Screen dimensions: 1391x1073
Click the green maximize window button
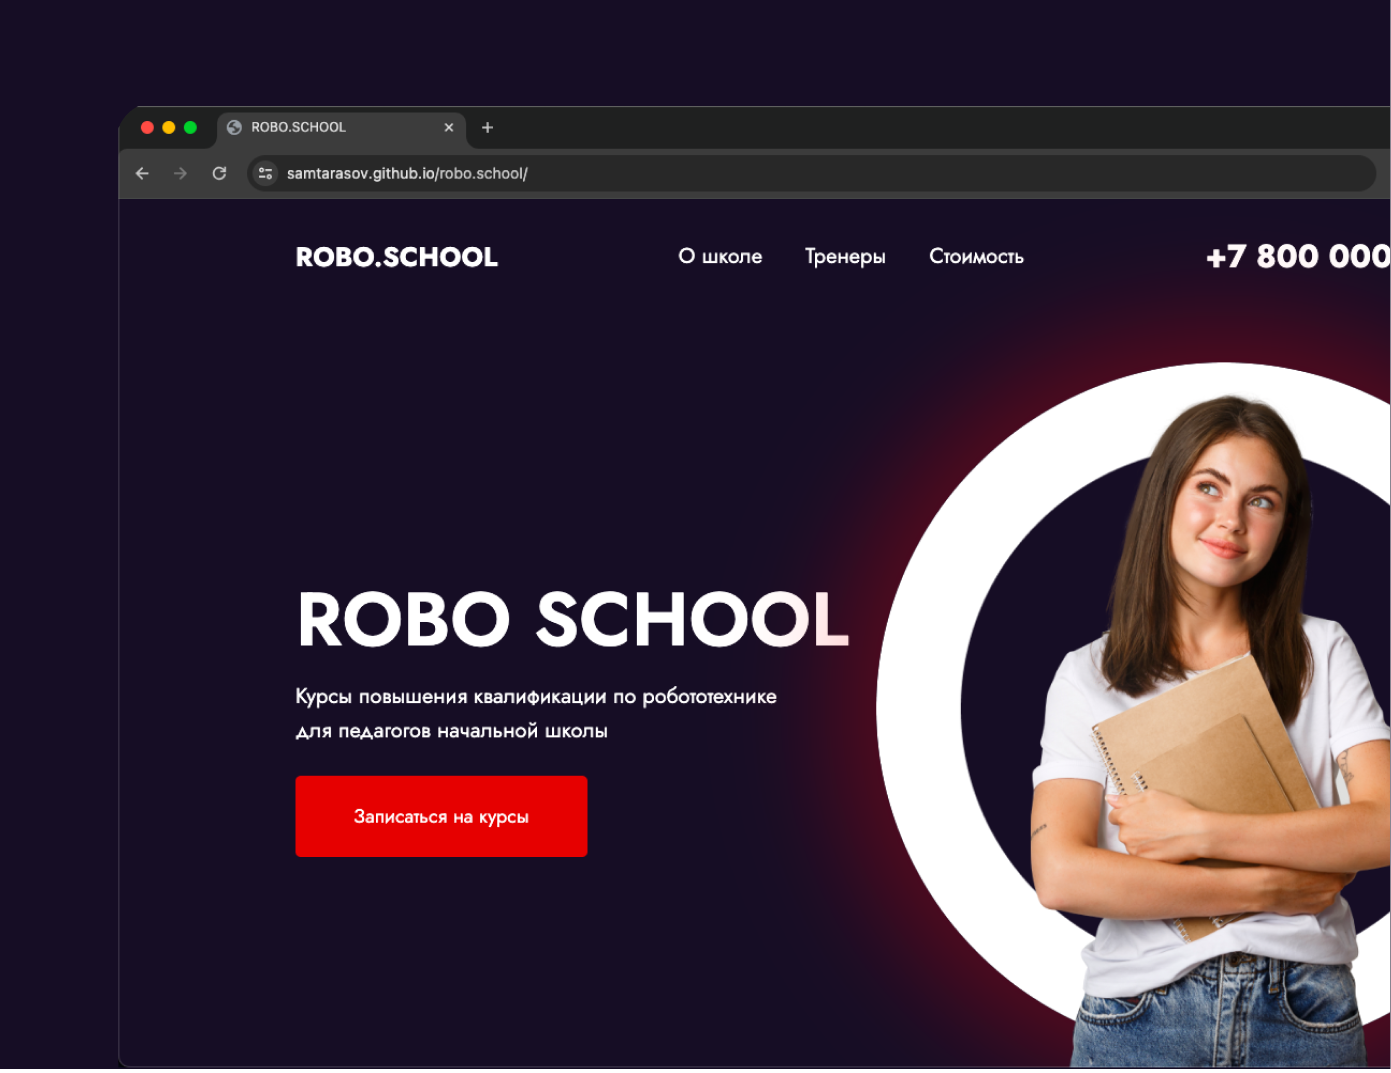point(190,127)
